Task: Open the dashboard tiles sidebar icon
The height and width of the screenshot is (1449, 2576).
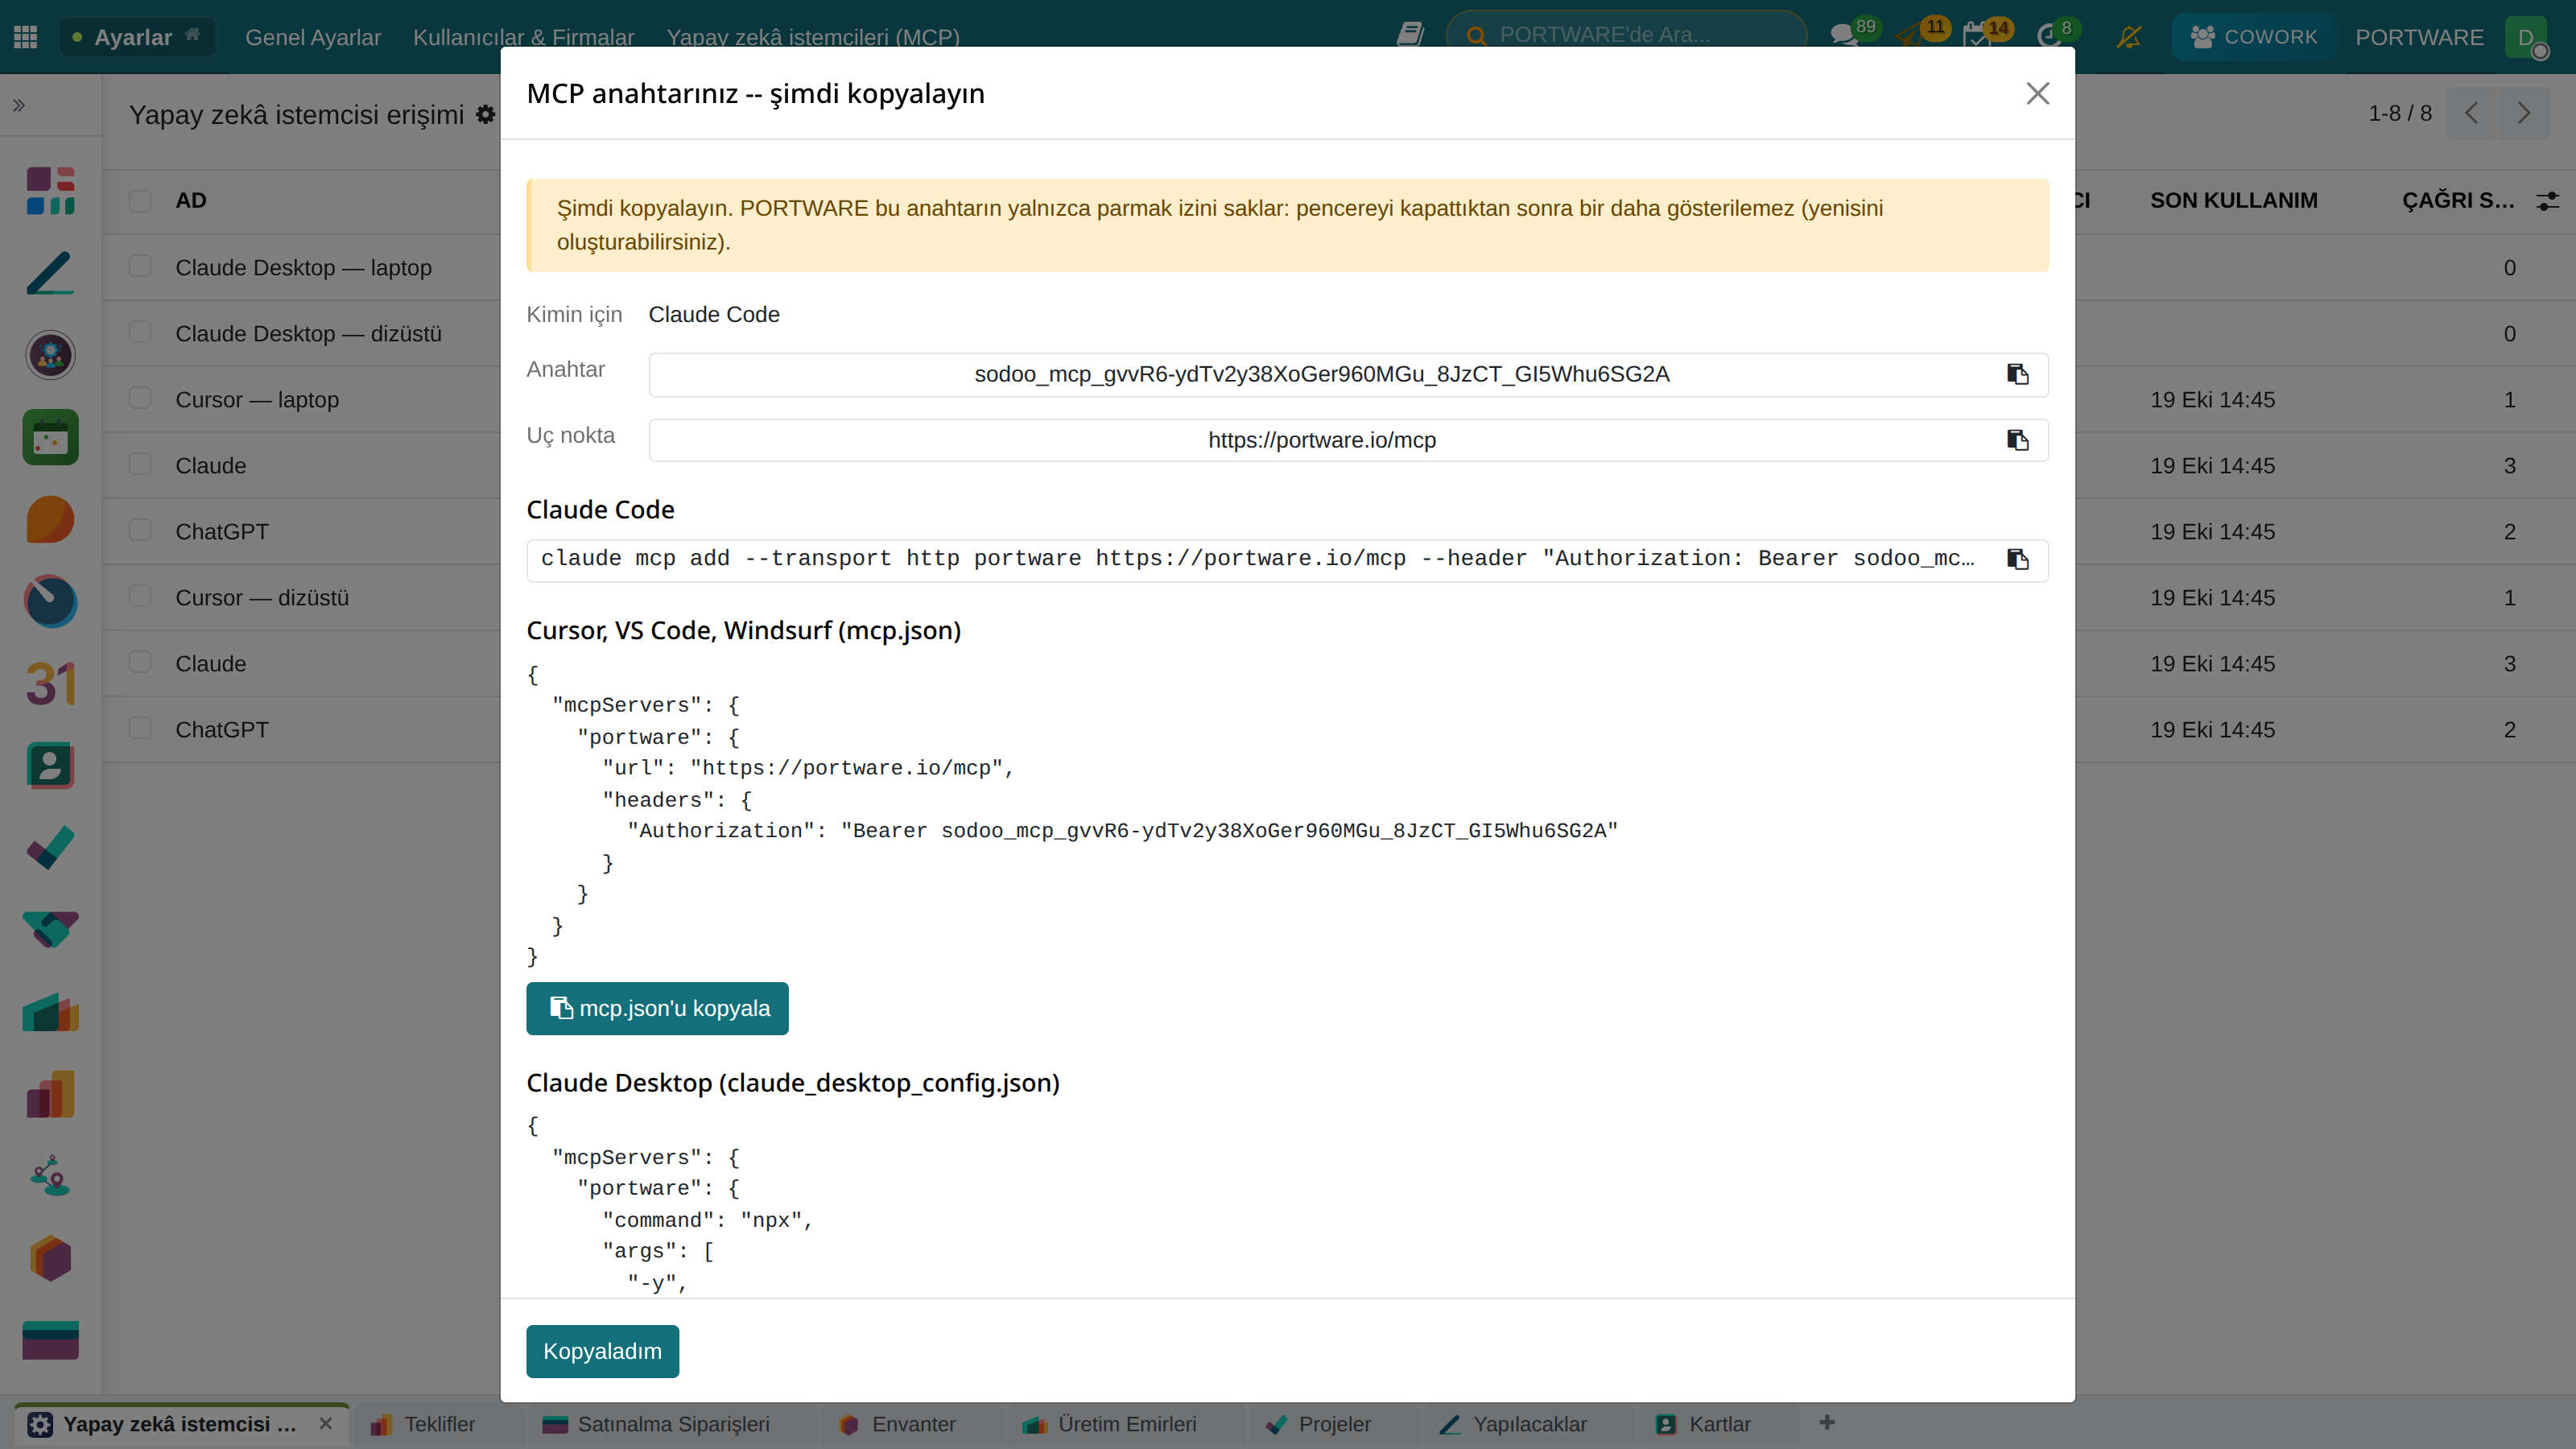Action: tap(50, 191)
